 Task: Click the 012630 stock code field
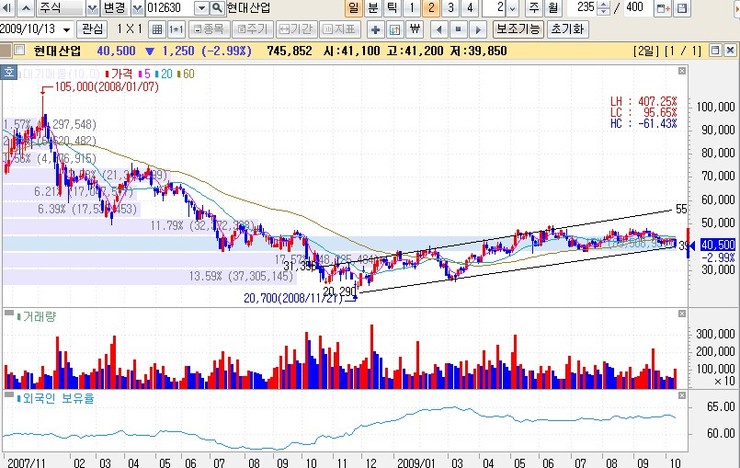pos(170,8)
